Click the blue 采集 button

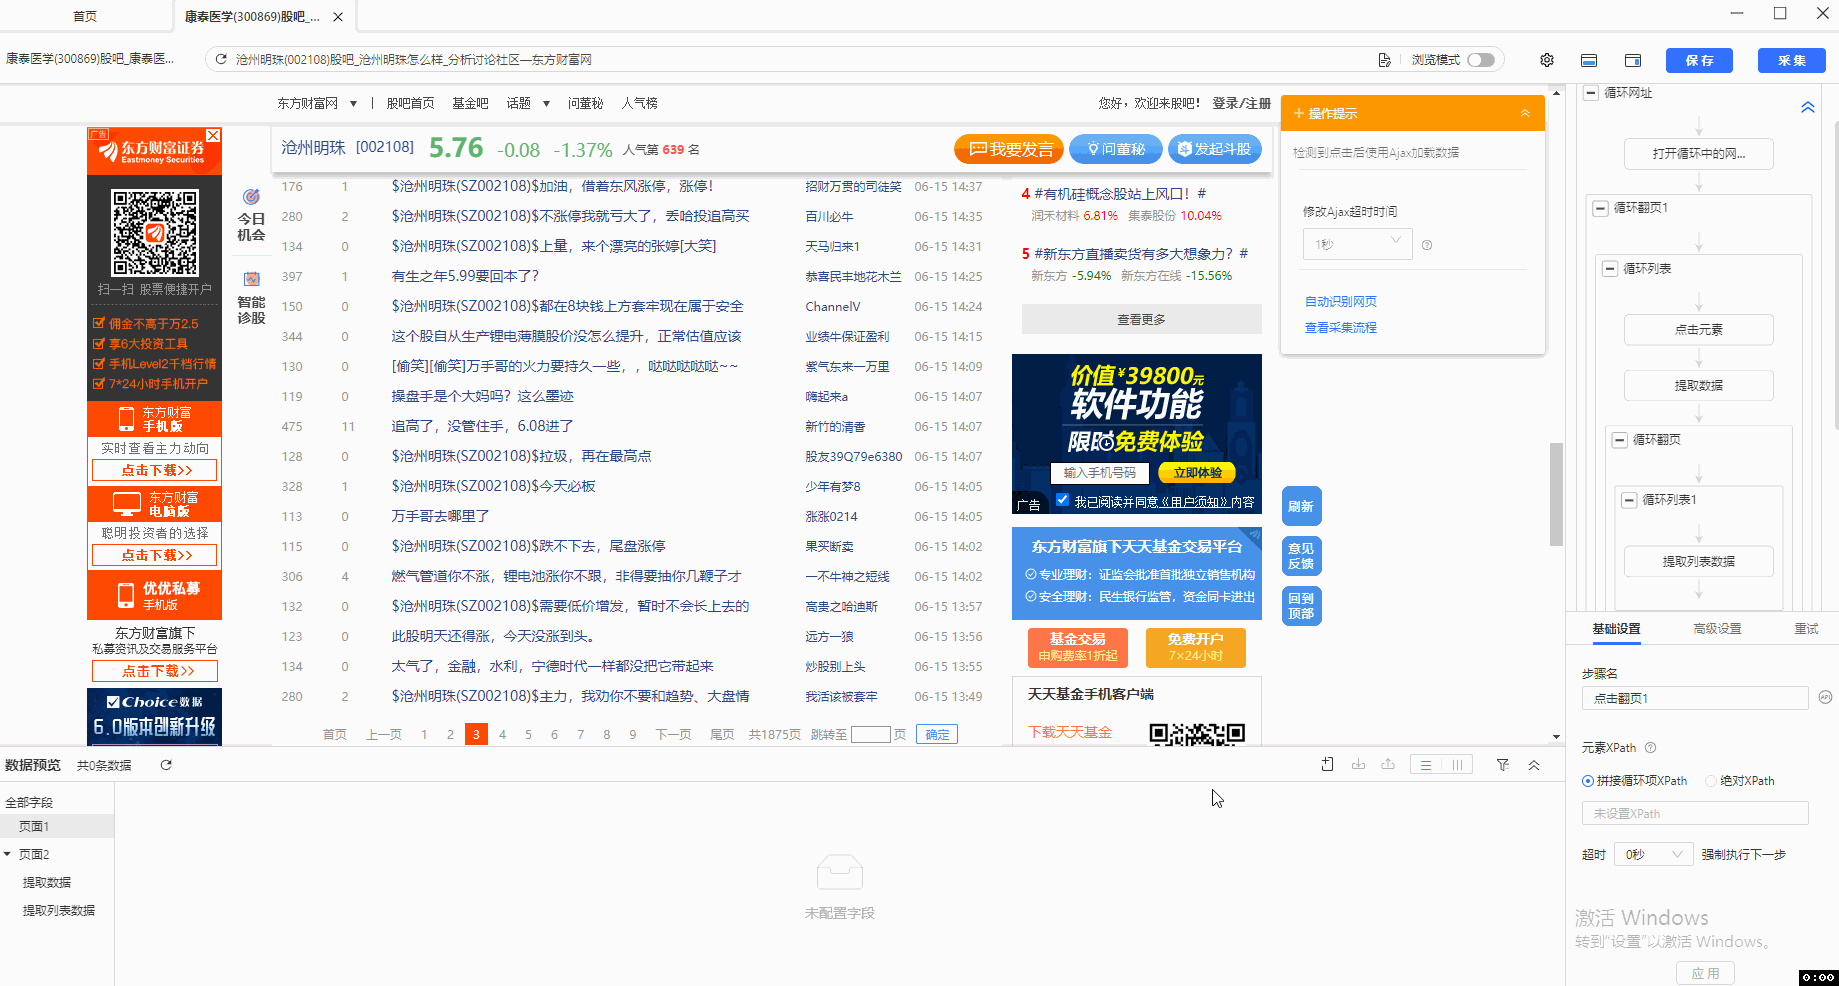click(1792, 60)
